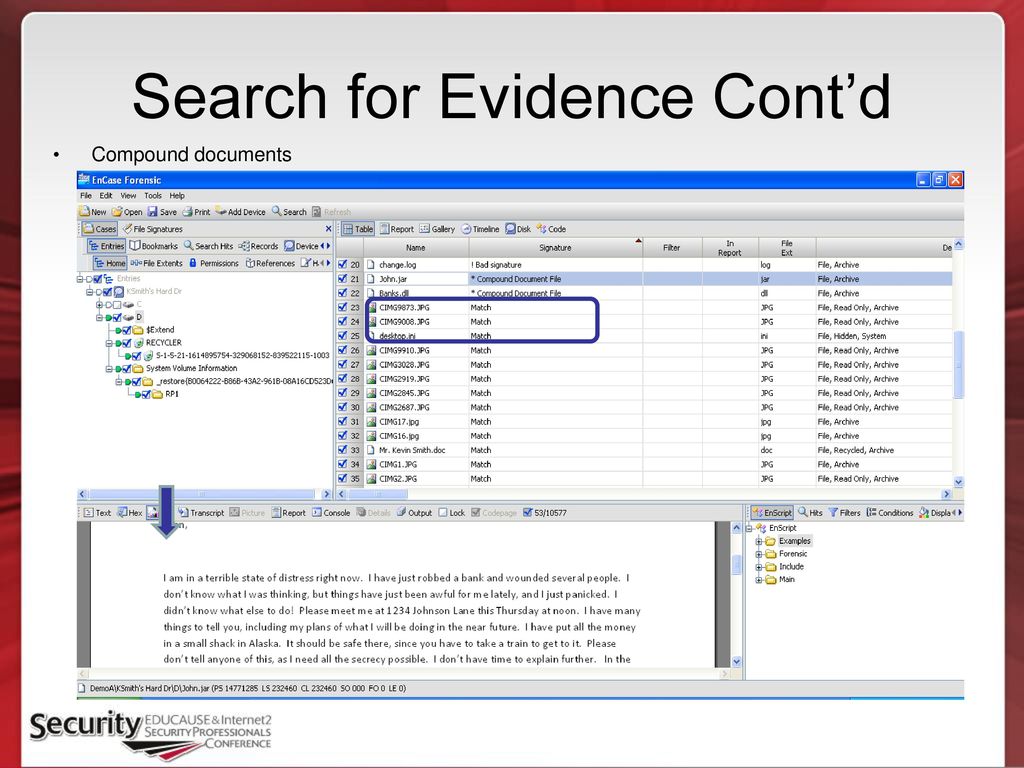This screenshot has height=768, width=1024.
Task: Open Filters tab in right pane
Action: click(x=844, y=513)
